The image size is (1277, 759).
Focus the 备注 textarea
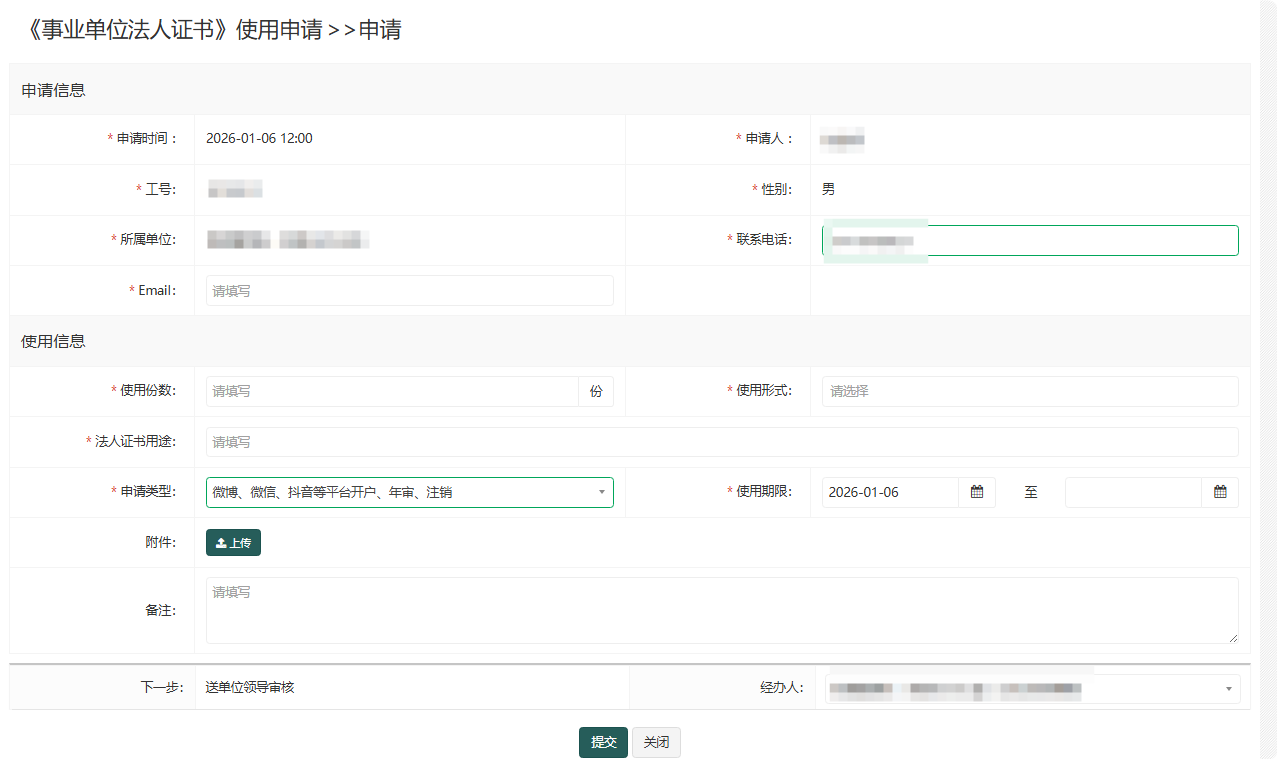(721, 610)
